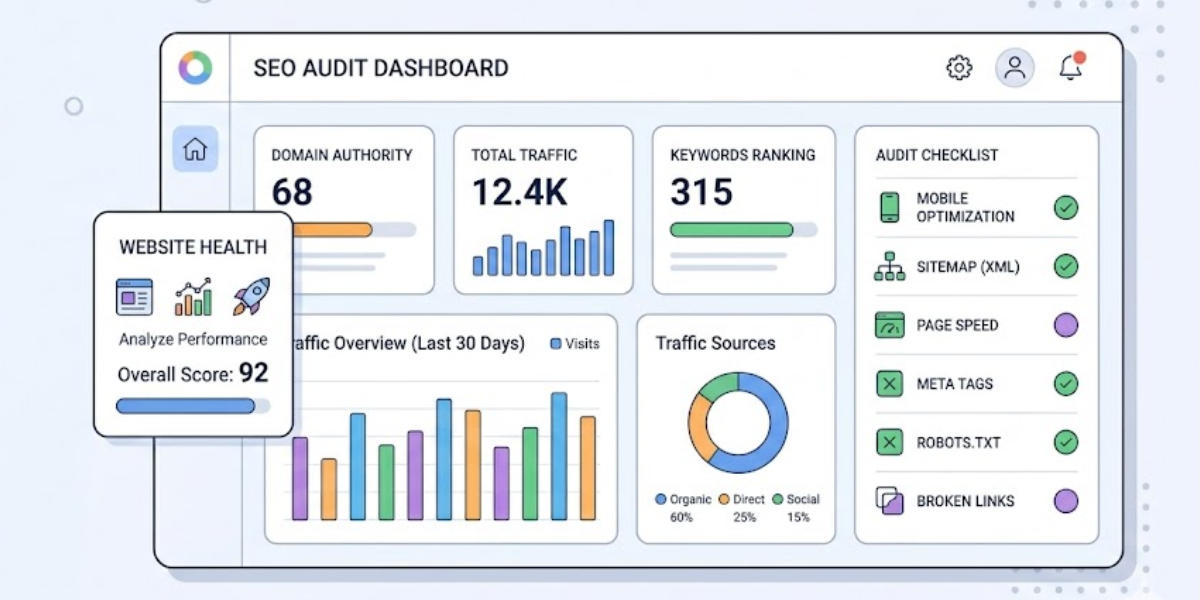Screen dimensions: 1200x600
Task: Click the Visits legend in Traffic Overview
Action: (x=575, y=344)
